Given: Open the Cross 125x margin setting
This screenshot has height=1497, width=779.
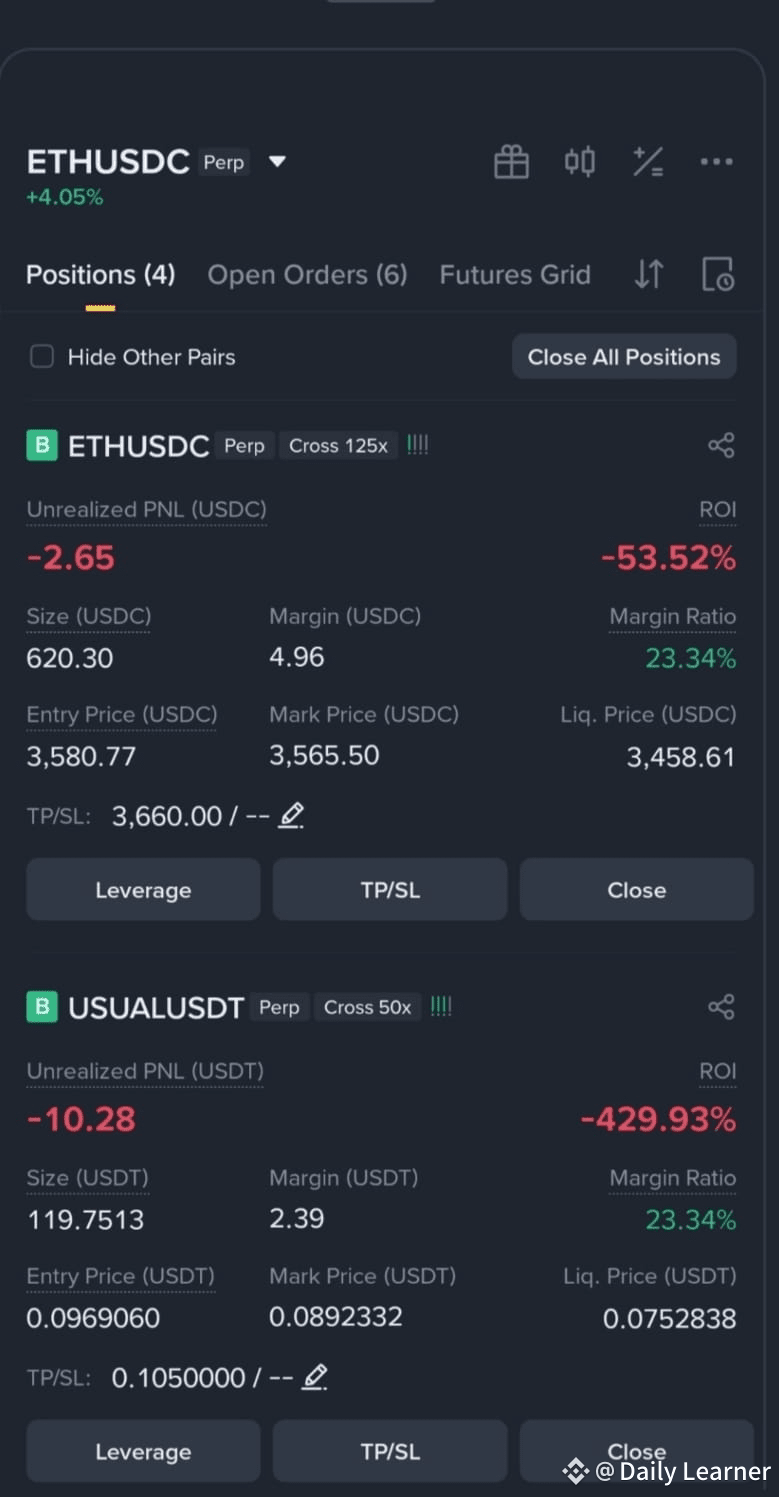Looking at the screenshot, I should pos(338,446).
